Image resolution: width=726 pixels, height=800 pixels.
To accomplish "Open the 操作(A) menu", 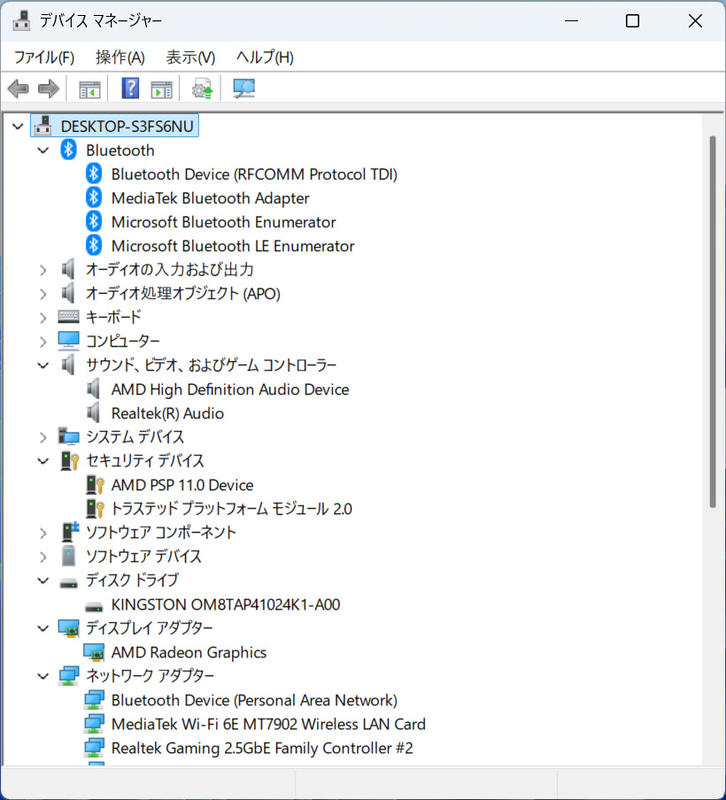I will [x=120, y=57].
